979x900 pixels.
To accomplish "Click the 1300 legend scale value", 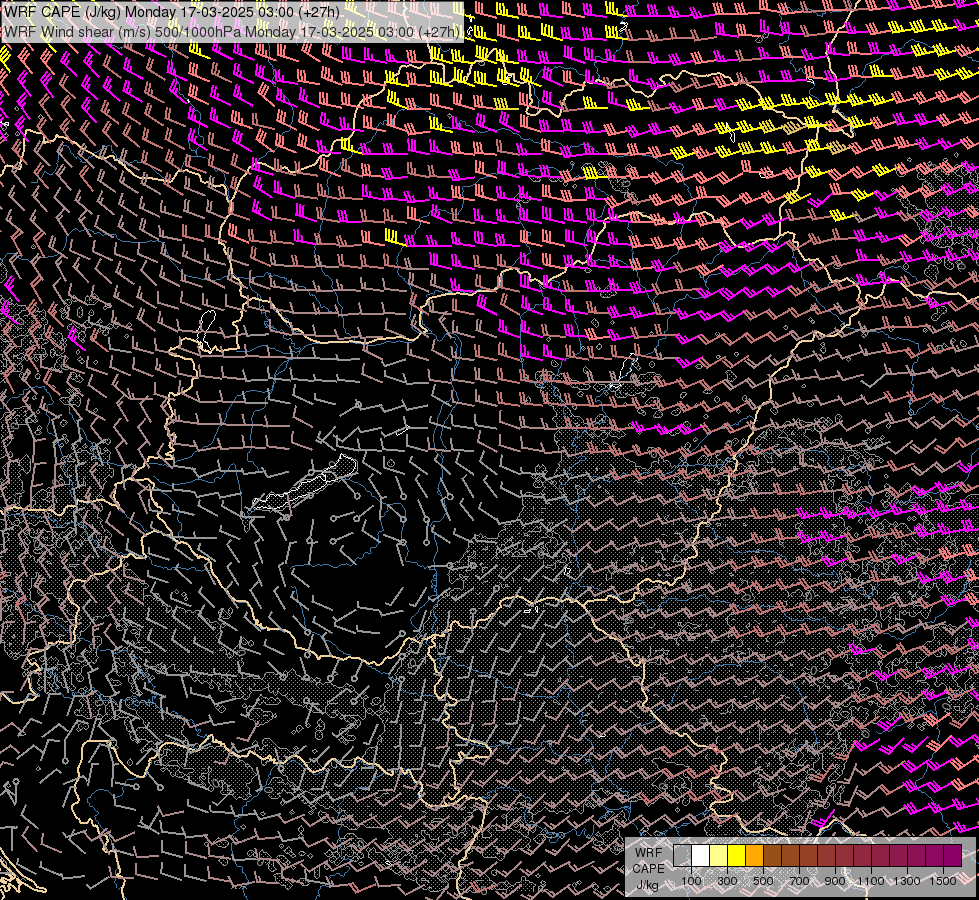I will [907, 881].
